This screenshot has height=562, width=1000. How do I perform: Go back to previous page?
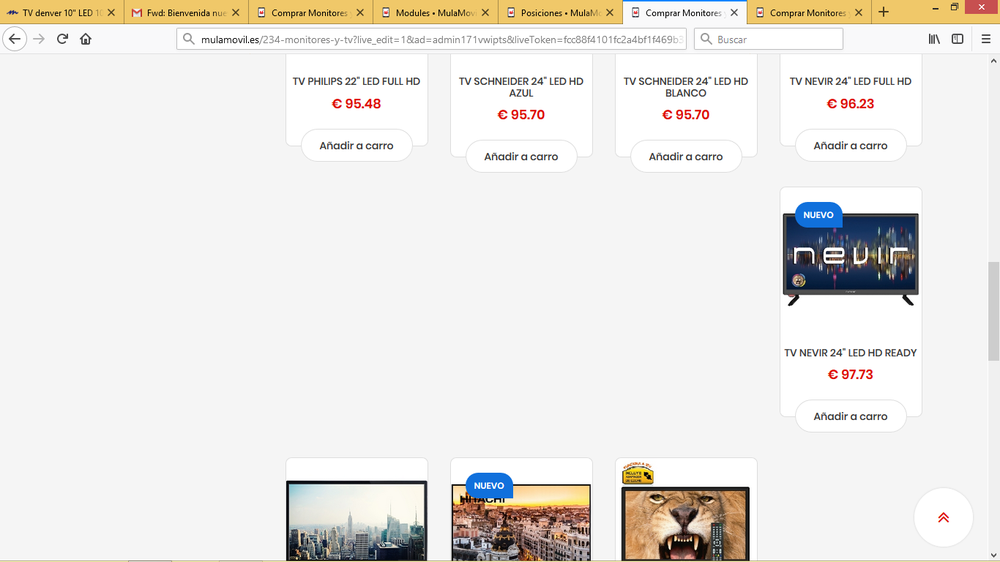(15, 39)
